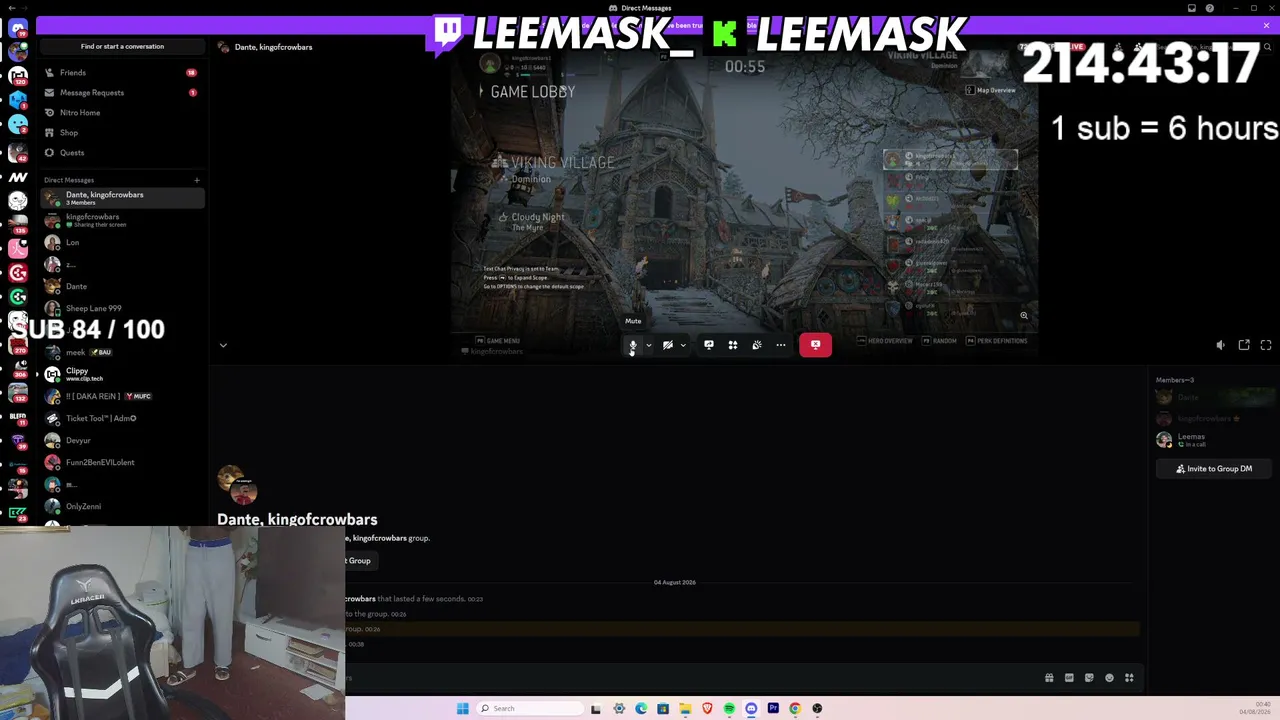Mute the microphone in the call
The image size is (1280, 720).
(632, 345)
